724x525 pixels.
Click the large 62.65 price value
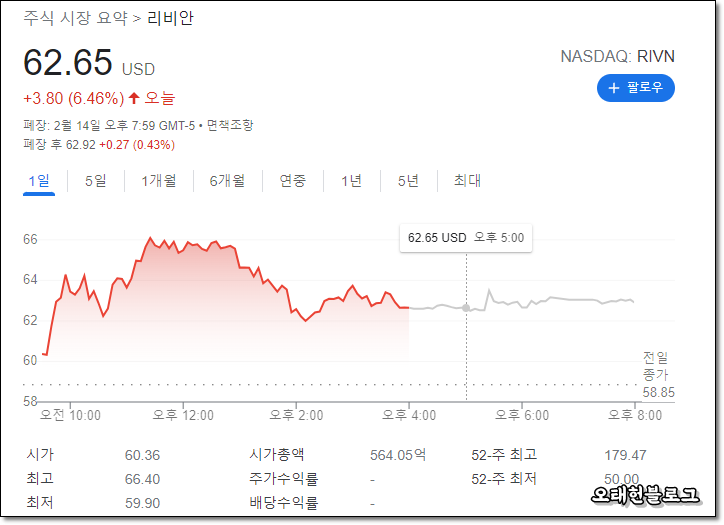click(67, 62)
